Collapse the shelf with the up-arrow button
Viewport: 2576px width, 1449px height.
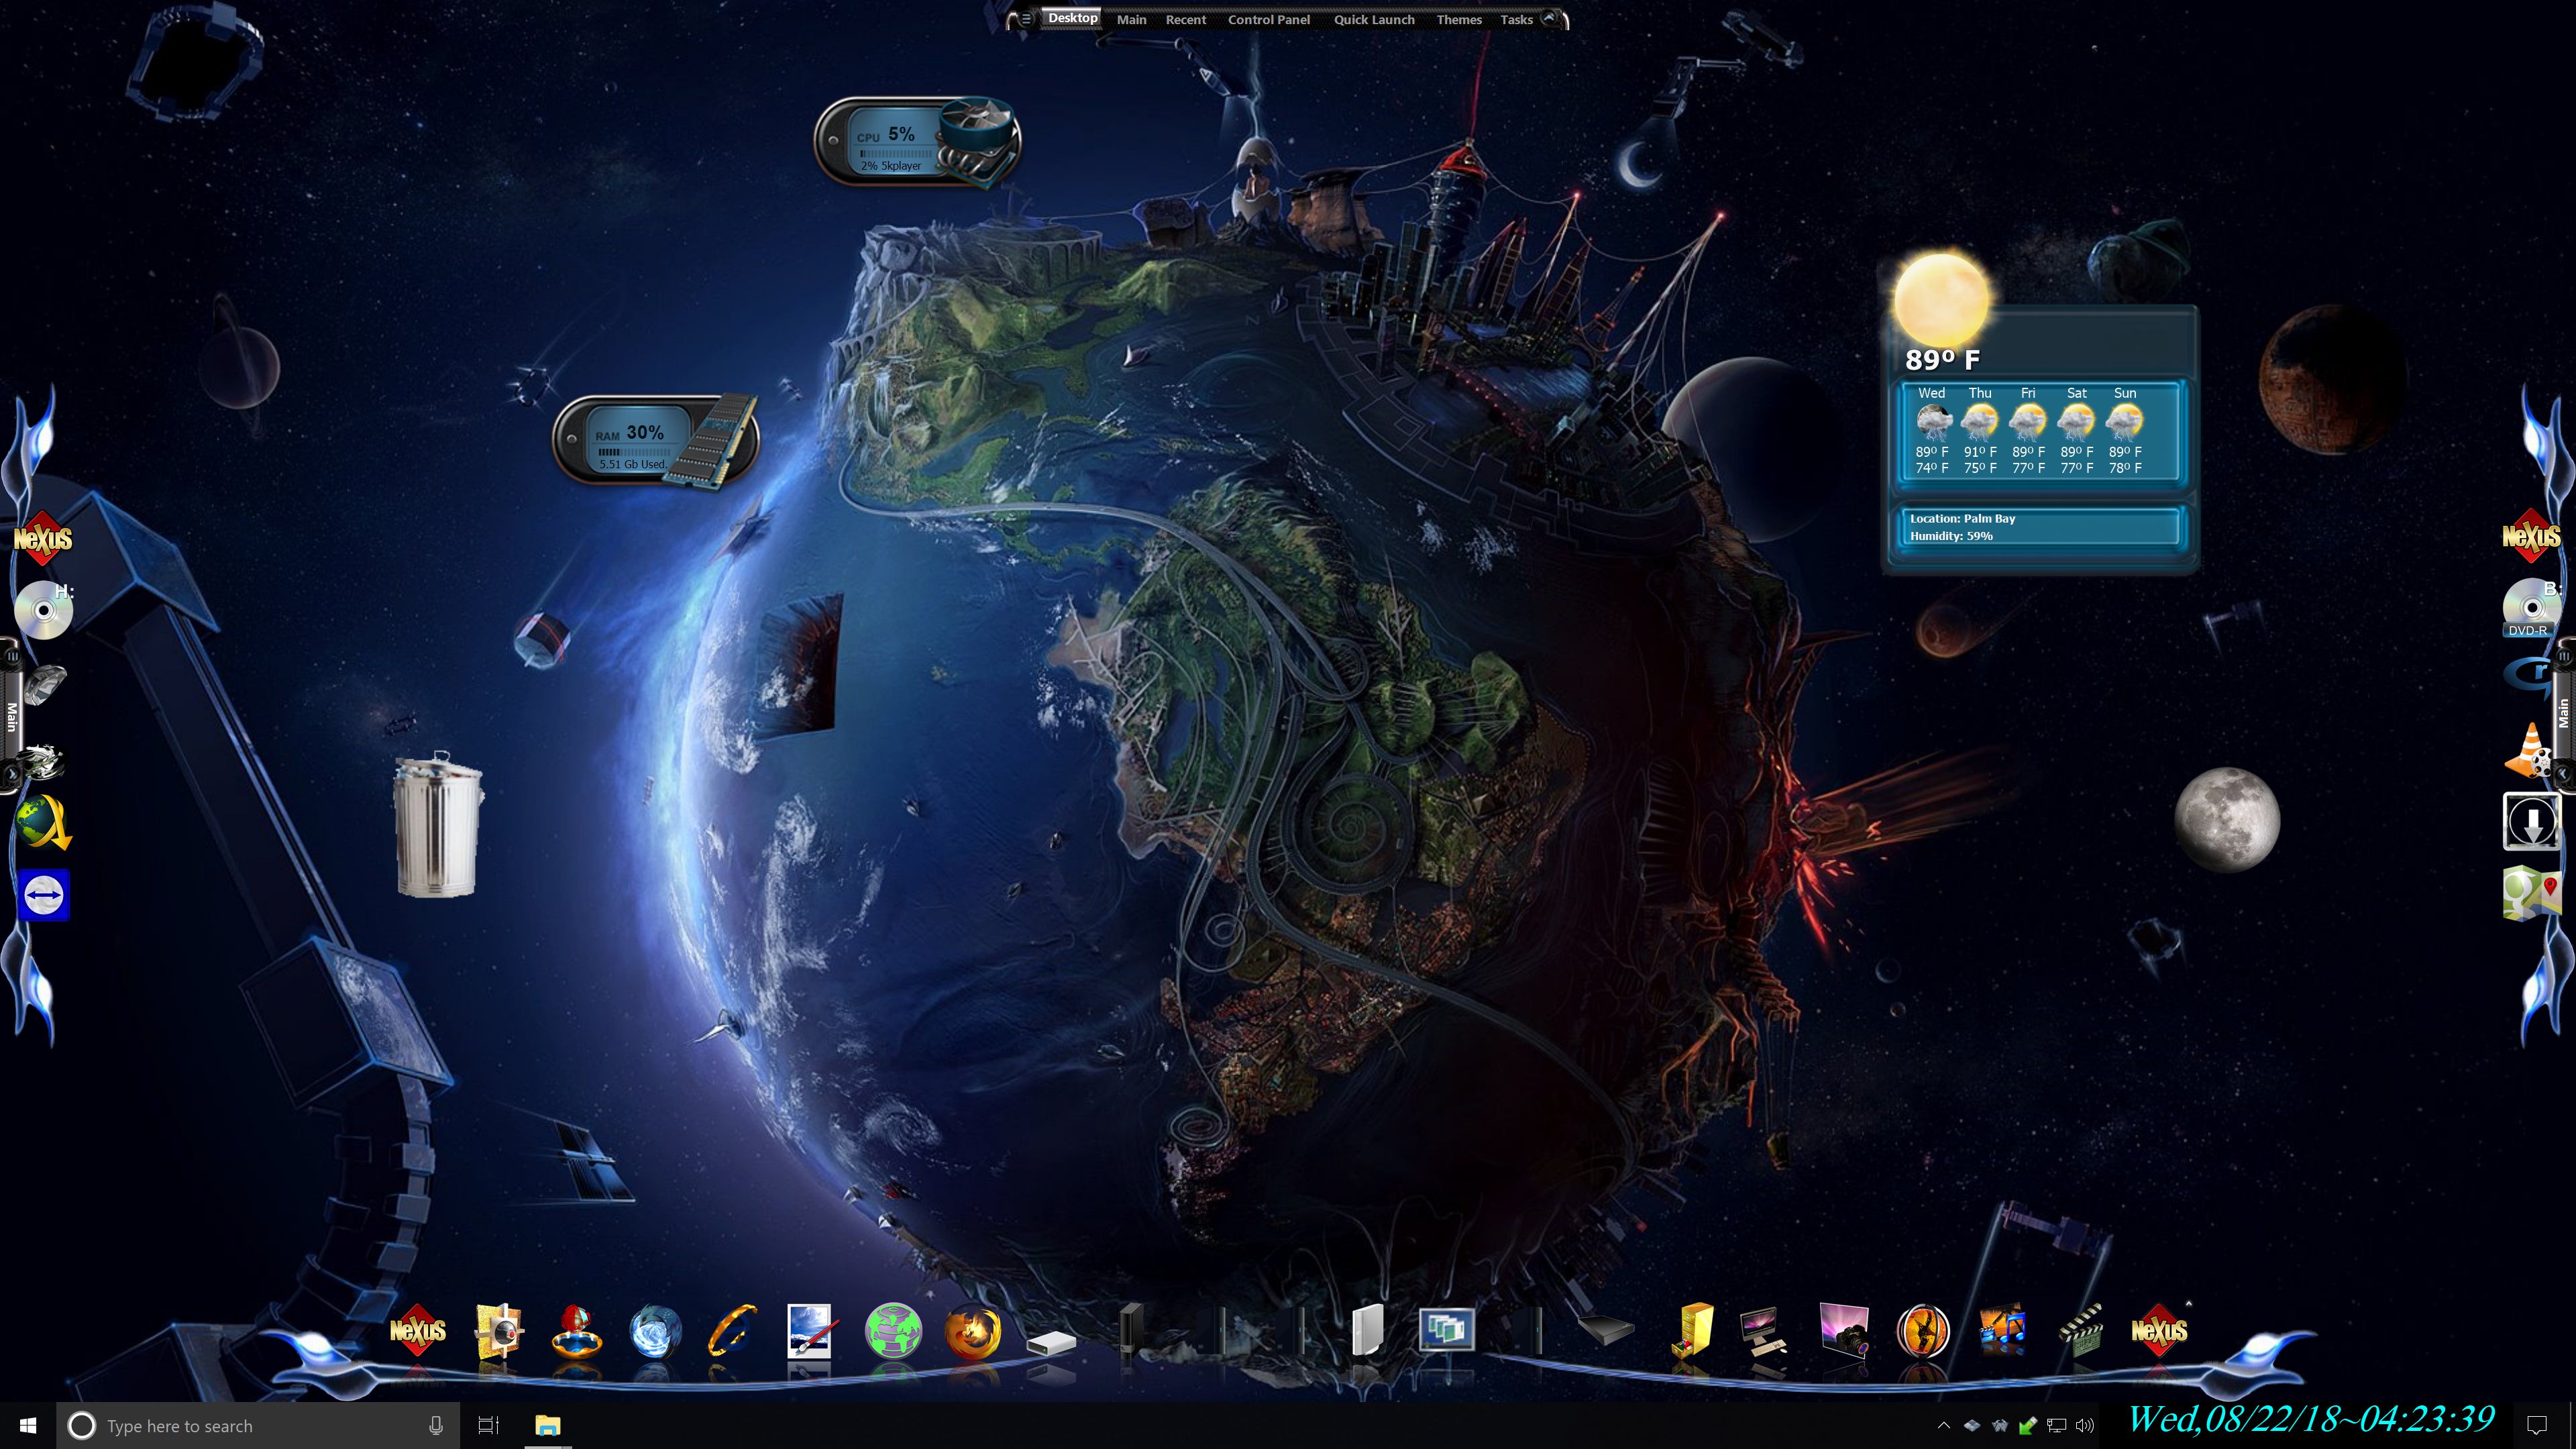(x=1549, y=18)
